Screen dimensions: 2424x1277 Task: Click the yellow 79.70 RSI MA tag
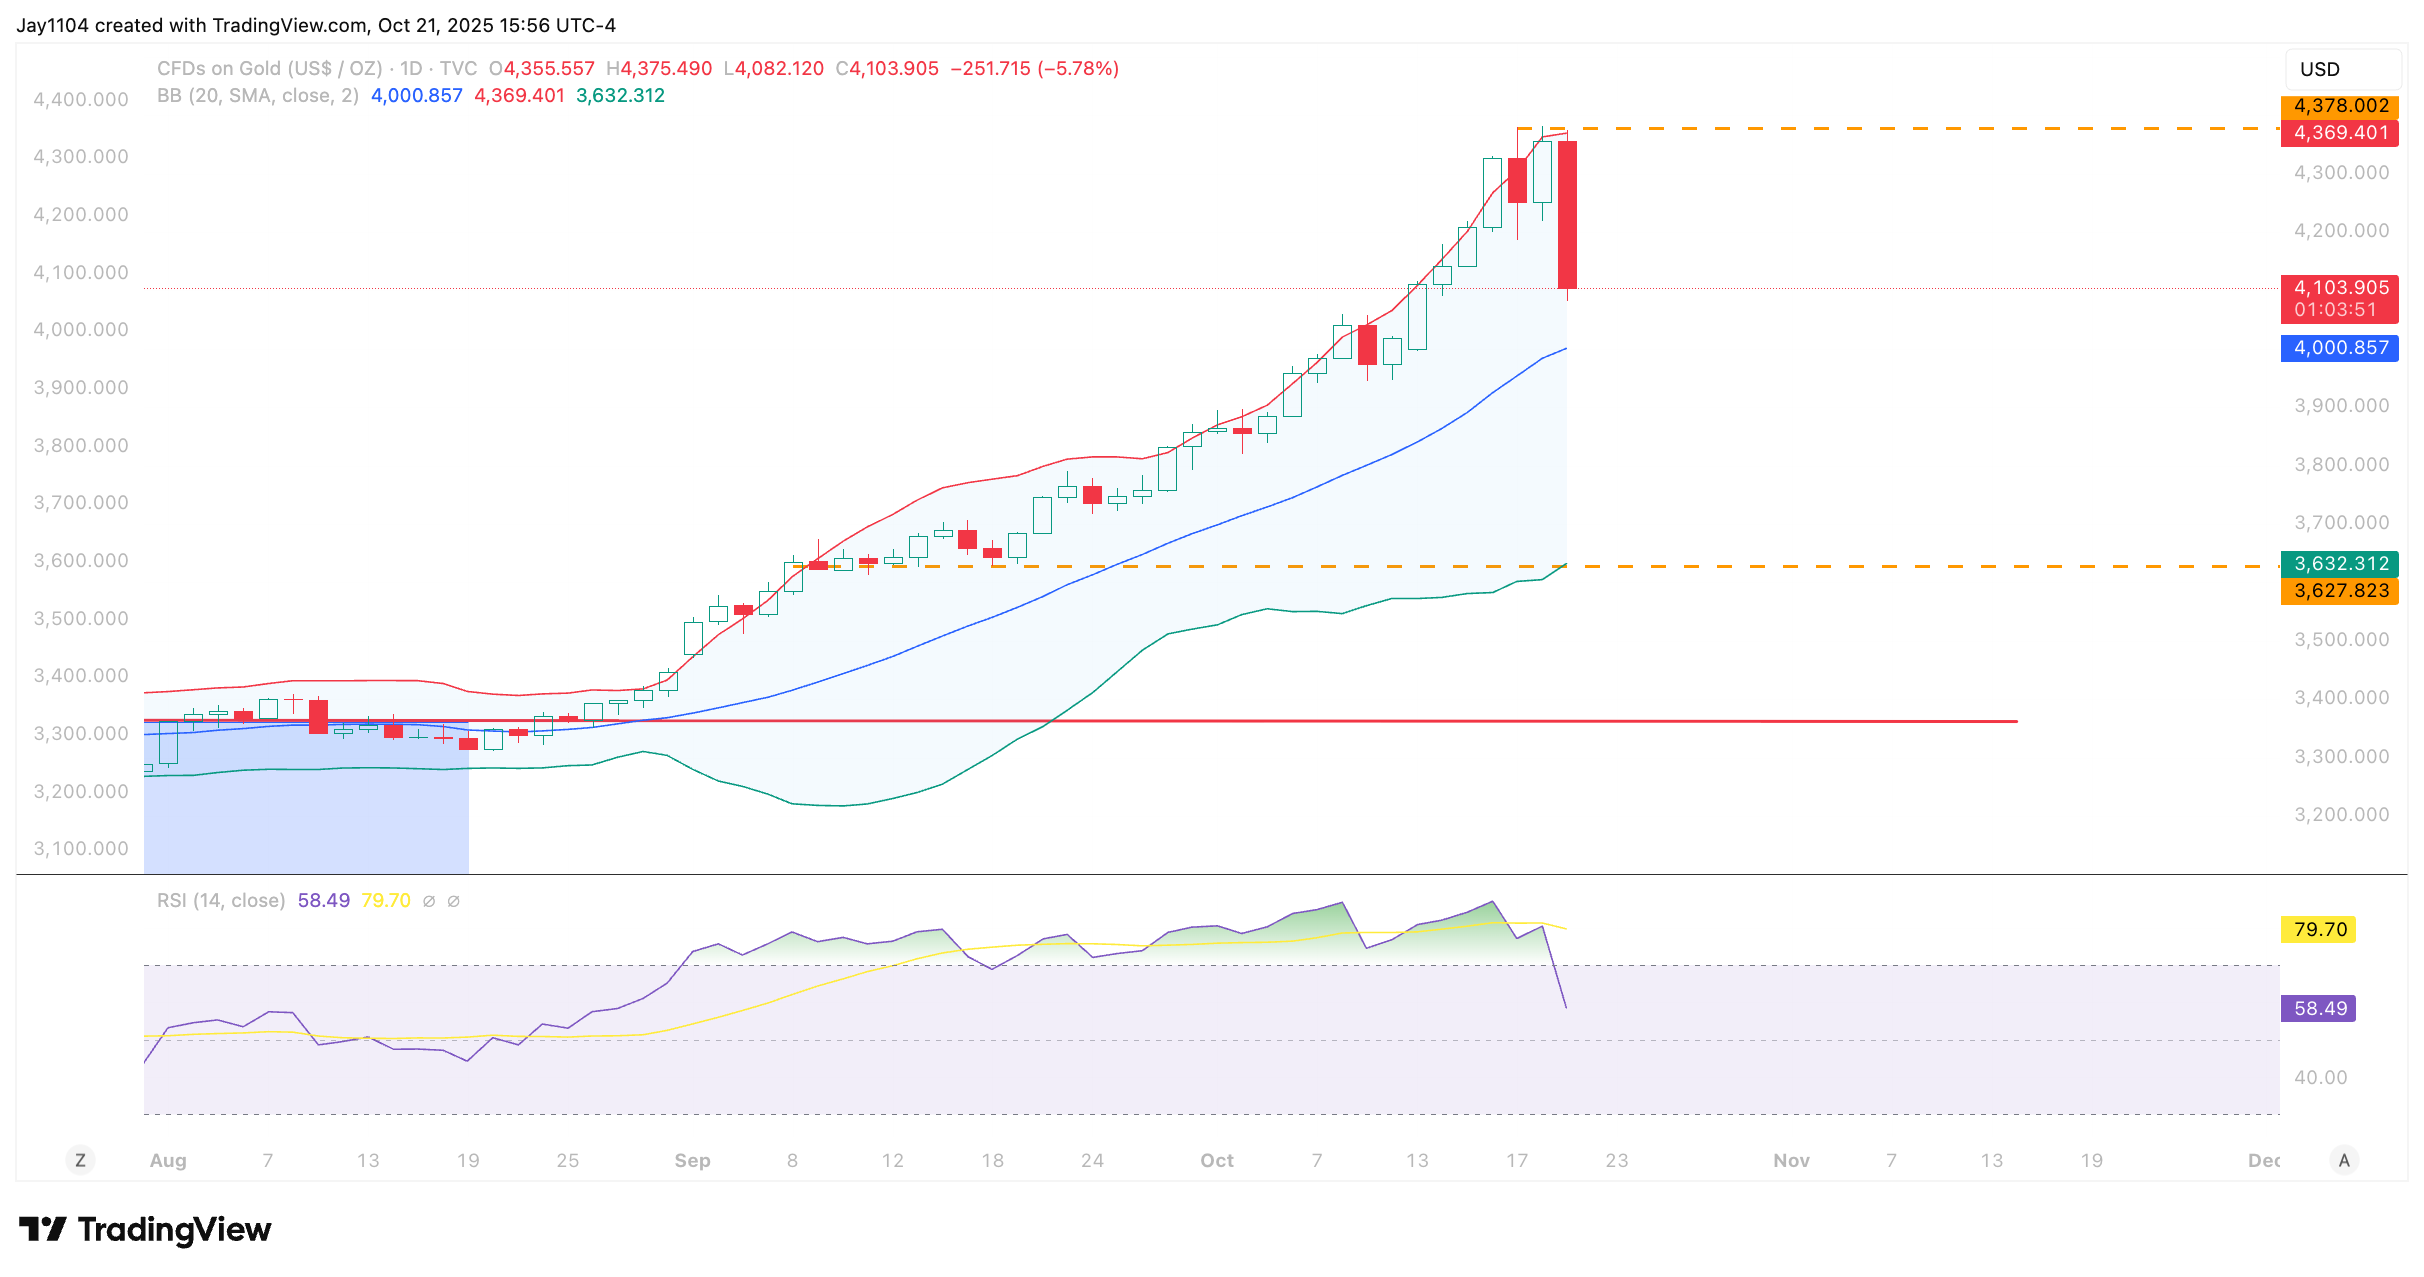click(x=2319, y=930)
